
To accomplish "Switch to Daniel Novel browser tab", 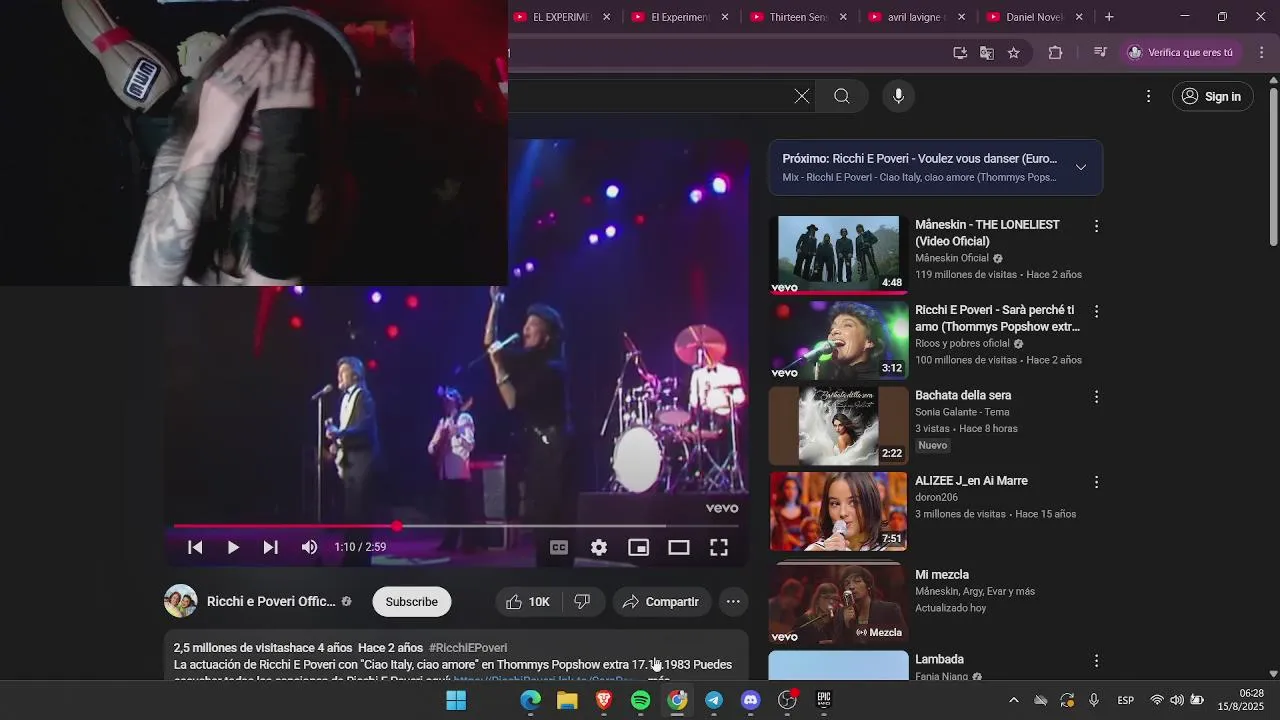I will tap(1034, 17).
